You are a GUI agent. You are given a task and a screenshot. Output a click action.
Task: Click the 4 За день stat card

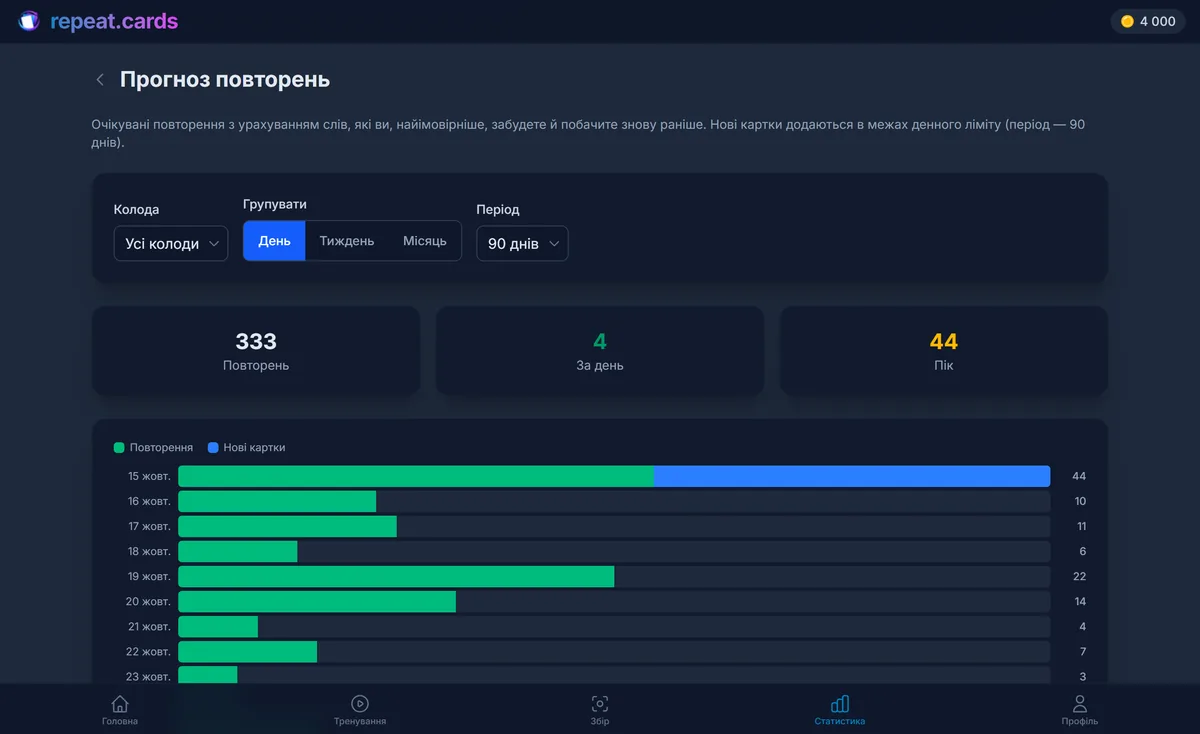[600, 351]
